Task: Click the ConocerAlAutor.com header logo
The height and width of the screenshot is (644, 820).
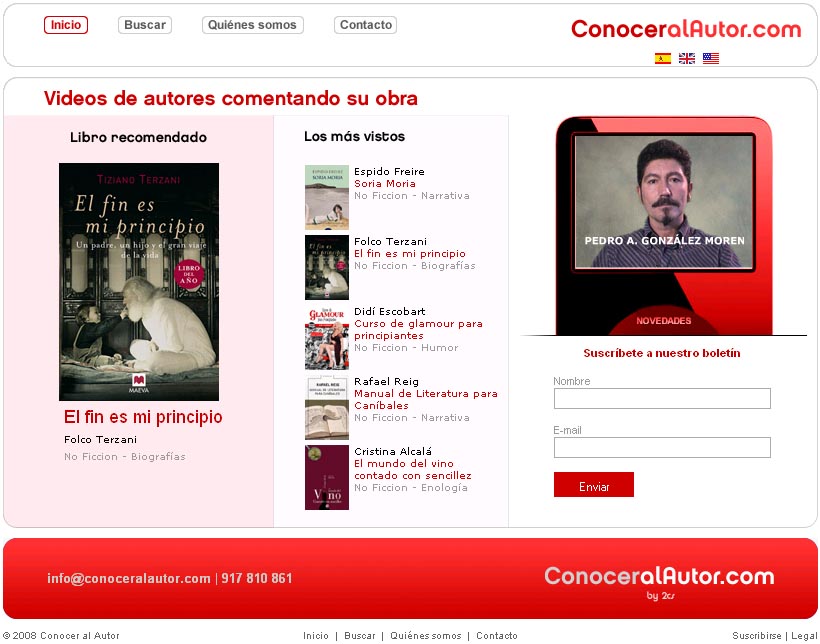Action: (686, 29)
